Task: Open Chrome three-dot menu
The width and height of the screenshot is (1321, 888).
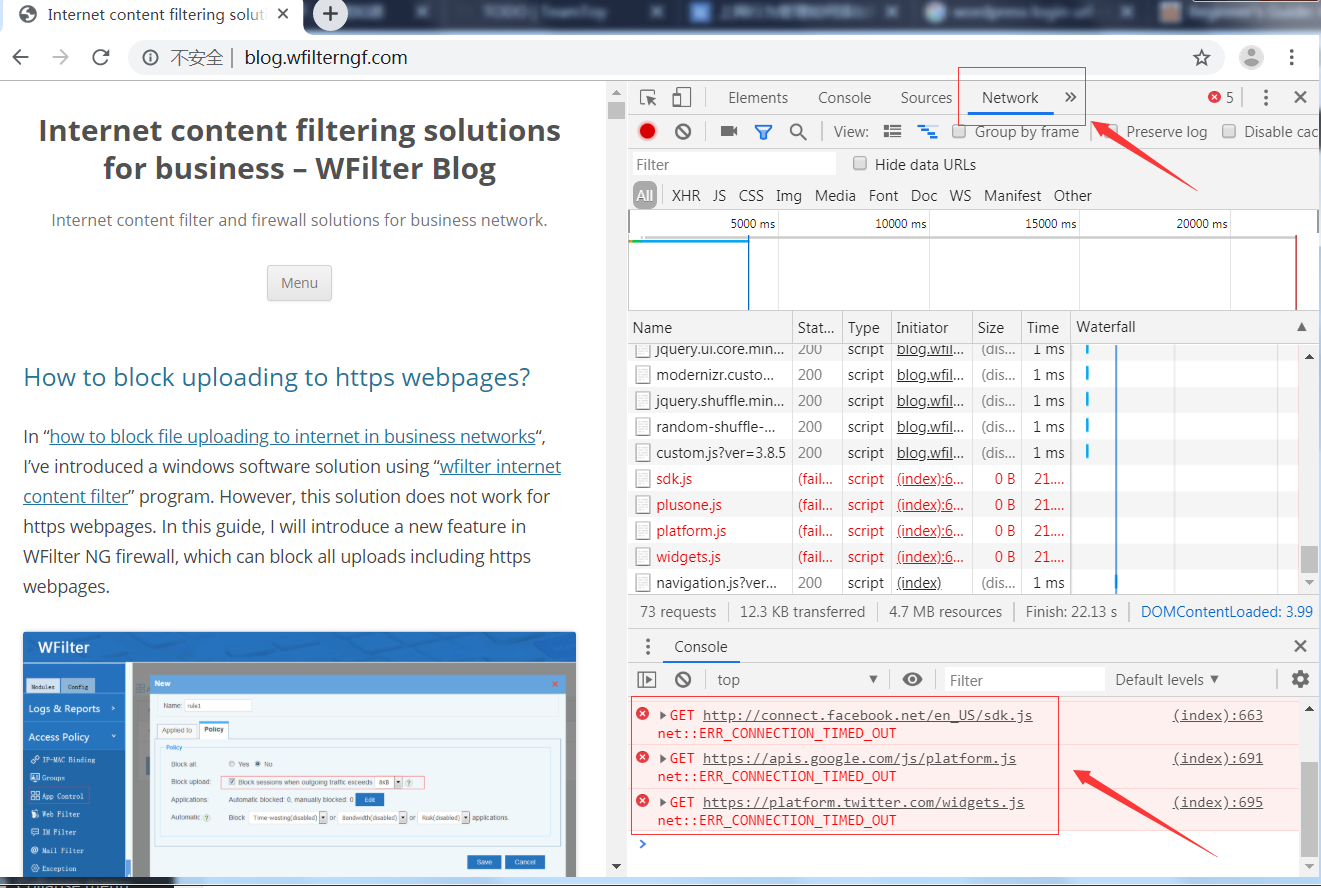Action: (x=1292, y=57)
